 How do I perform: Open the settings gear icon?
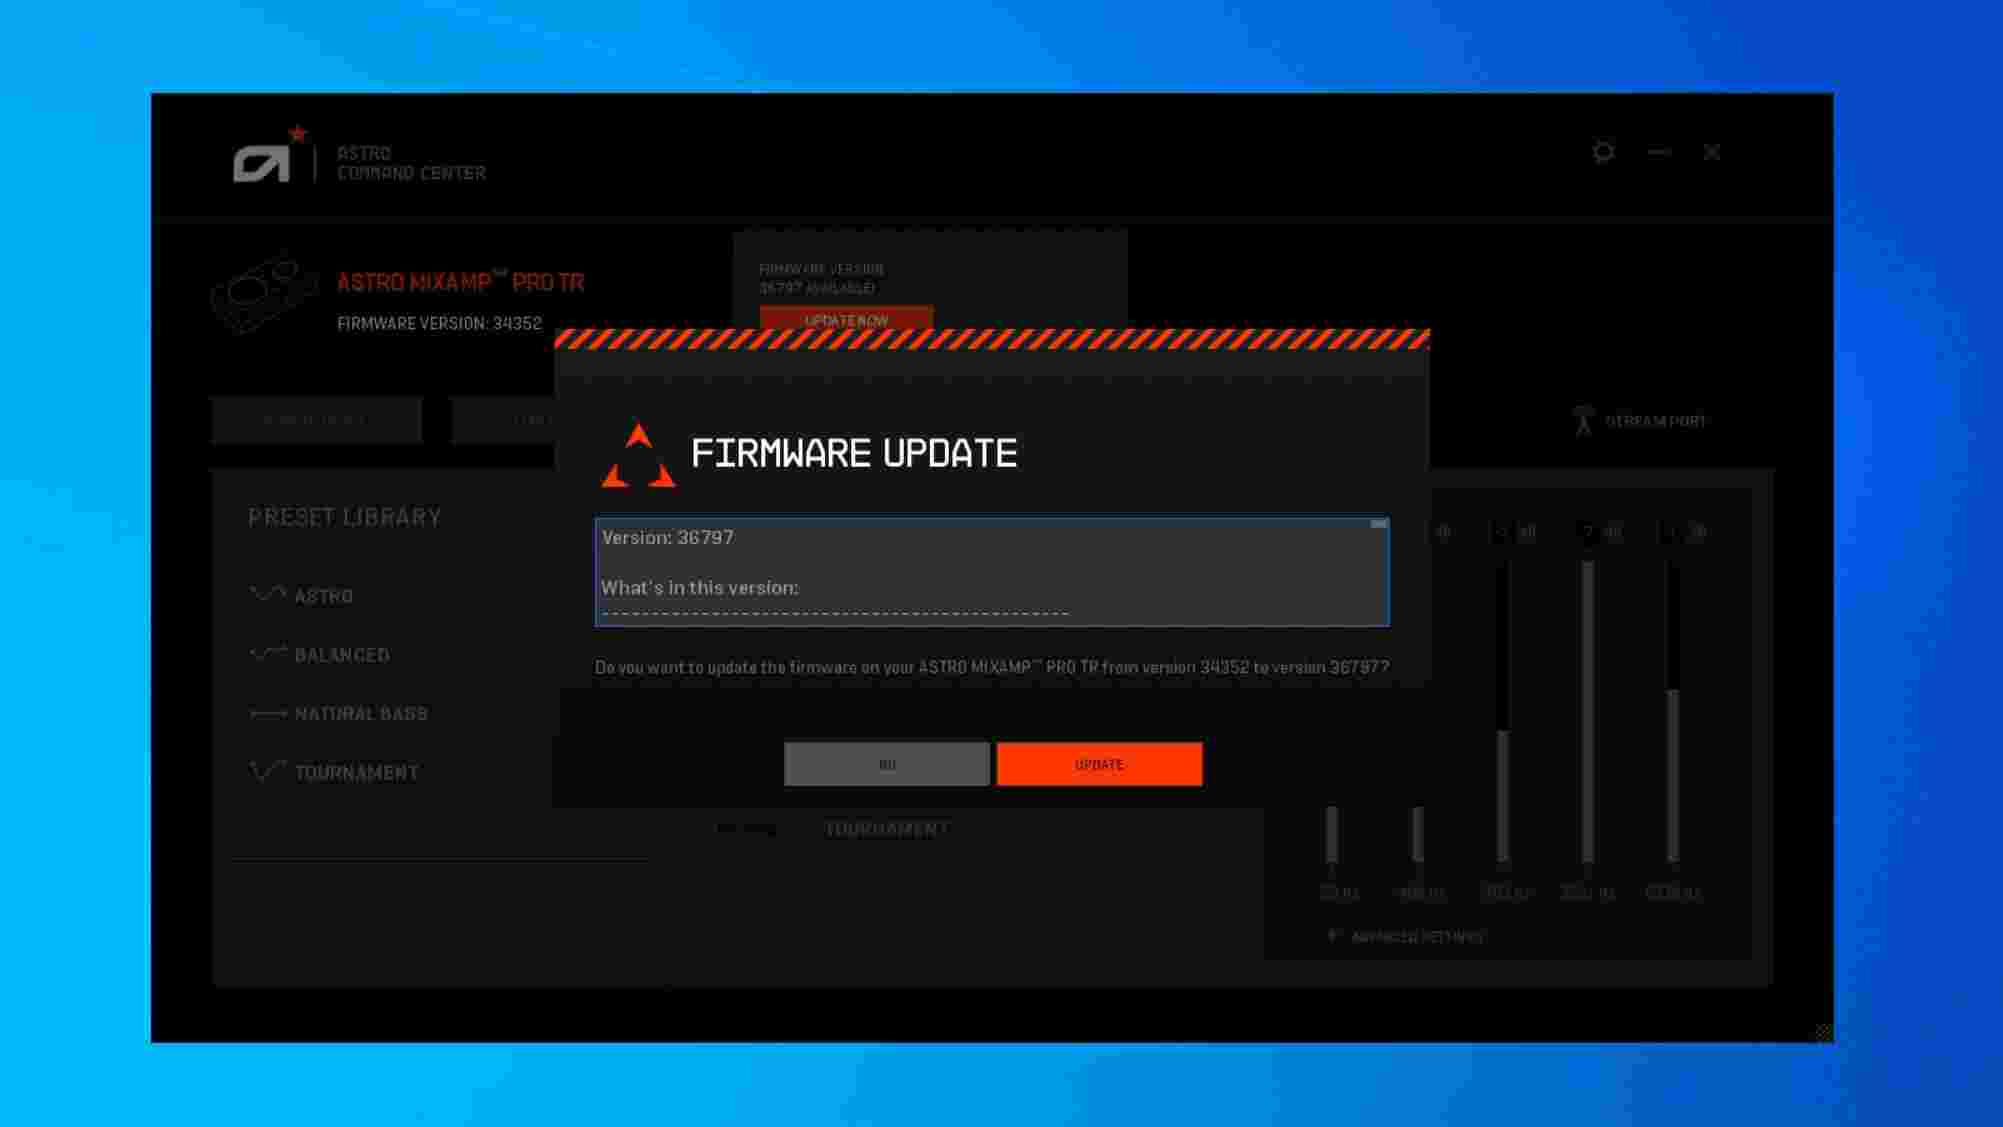coord(1605,152)
